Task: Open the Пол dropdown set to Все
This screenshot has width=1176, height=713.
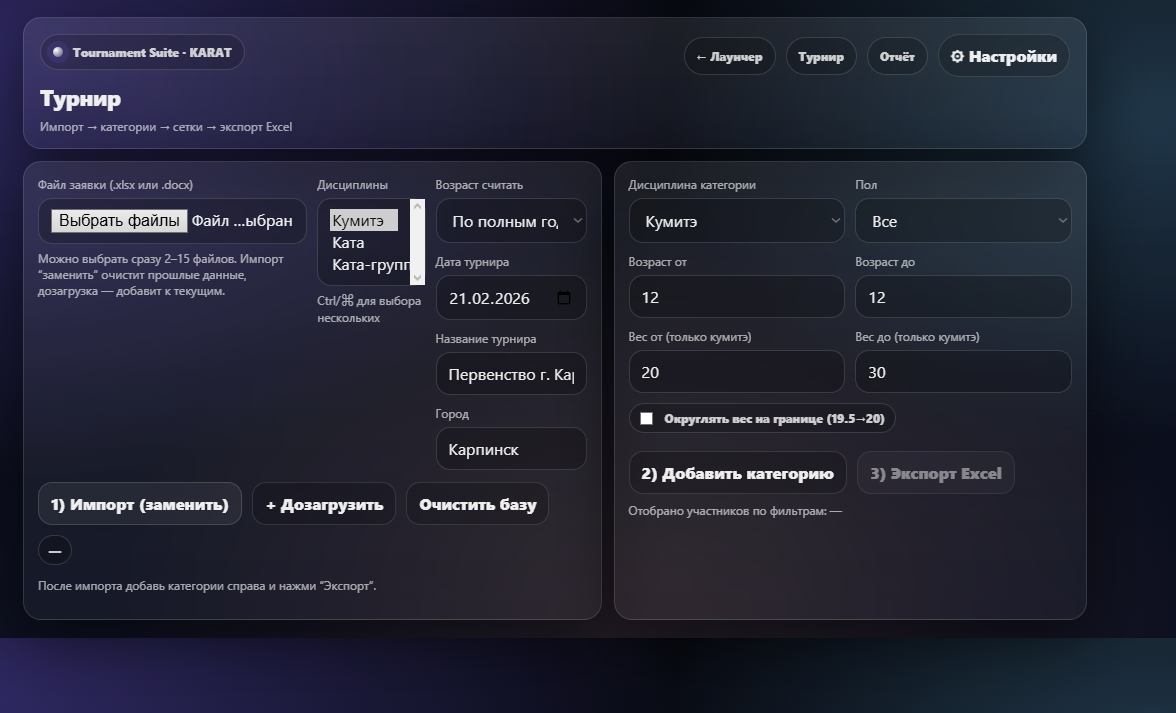Action: coord(962,221)
